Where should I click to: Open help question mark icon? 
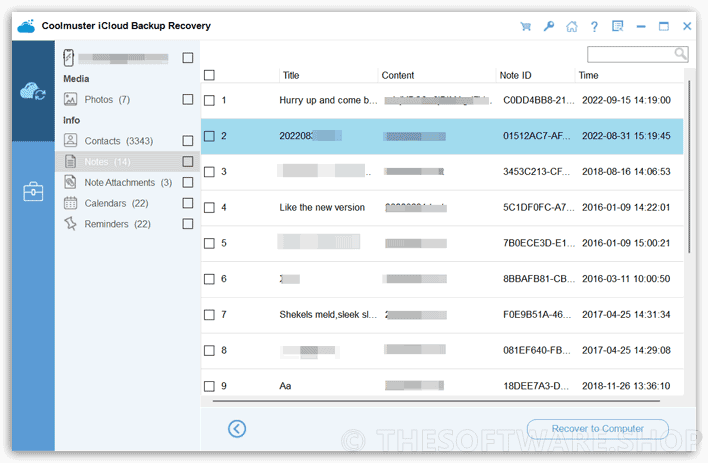coord(594,27)
